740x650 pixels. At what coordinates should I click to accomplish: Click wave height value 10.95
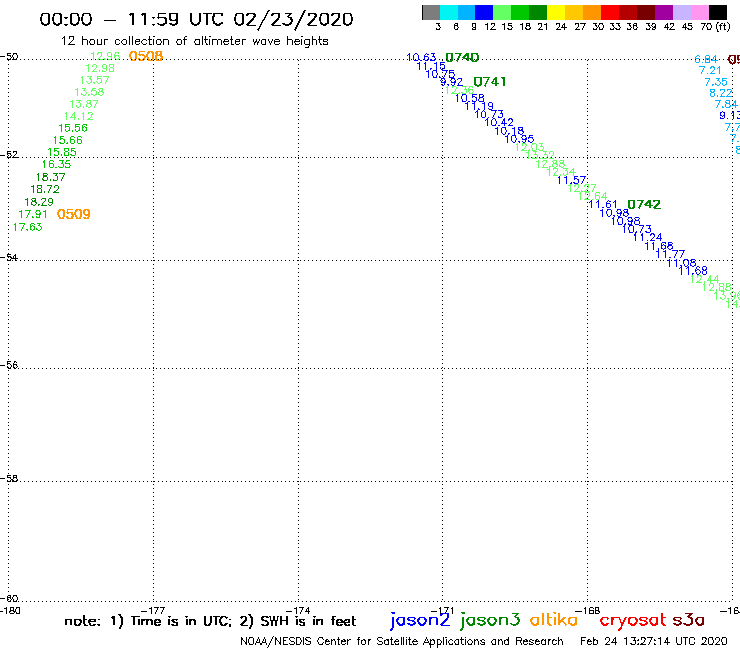tap(519, 139)
